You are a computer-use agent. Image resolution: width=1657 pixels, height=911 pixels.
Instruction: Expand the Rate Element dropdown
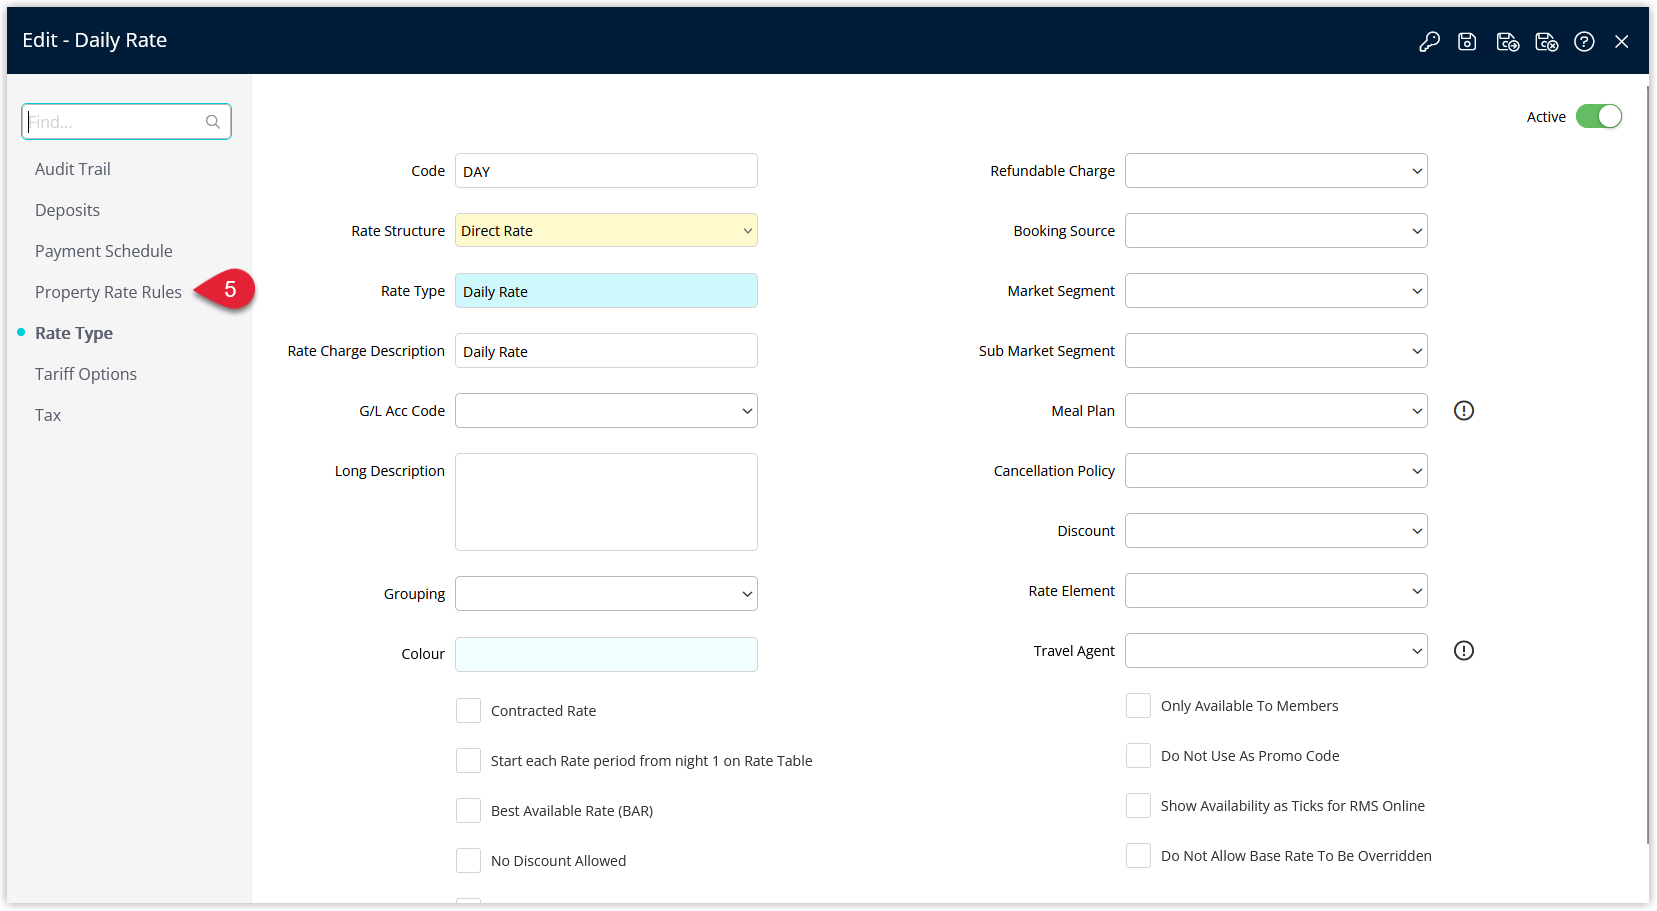point(1276,591)
